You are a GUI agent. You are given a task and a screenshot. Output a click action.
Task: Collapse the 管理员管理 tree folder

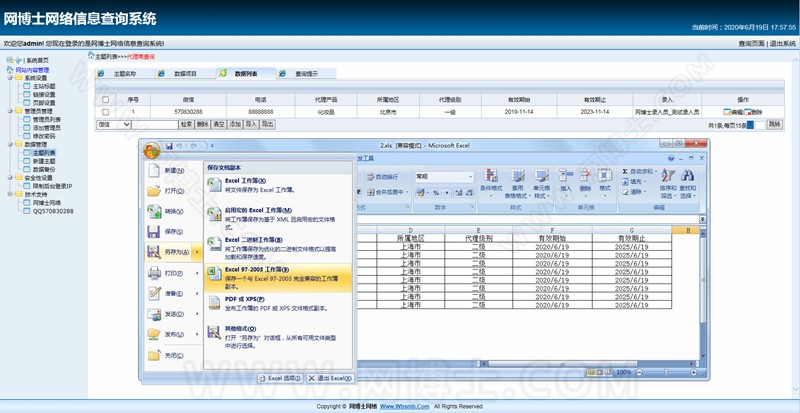point(11,111)
